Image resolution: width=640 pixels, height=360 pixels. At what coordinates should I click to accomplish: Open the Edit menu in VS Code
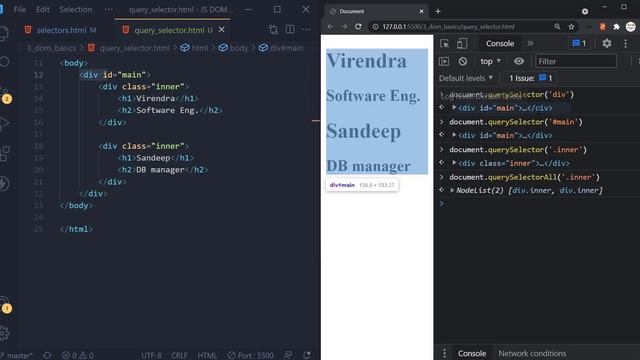coord(42,9)
